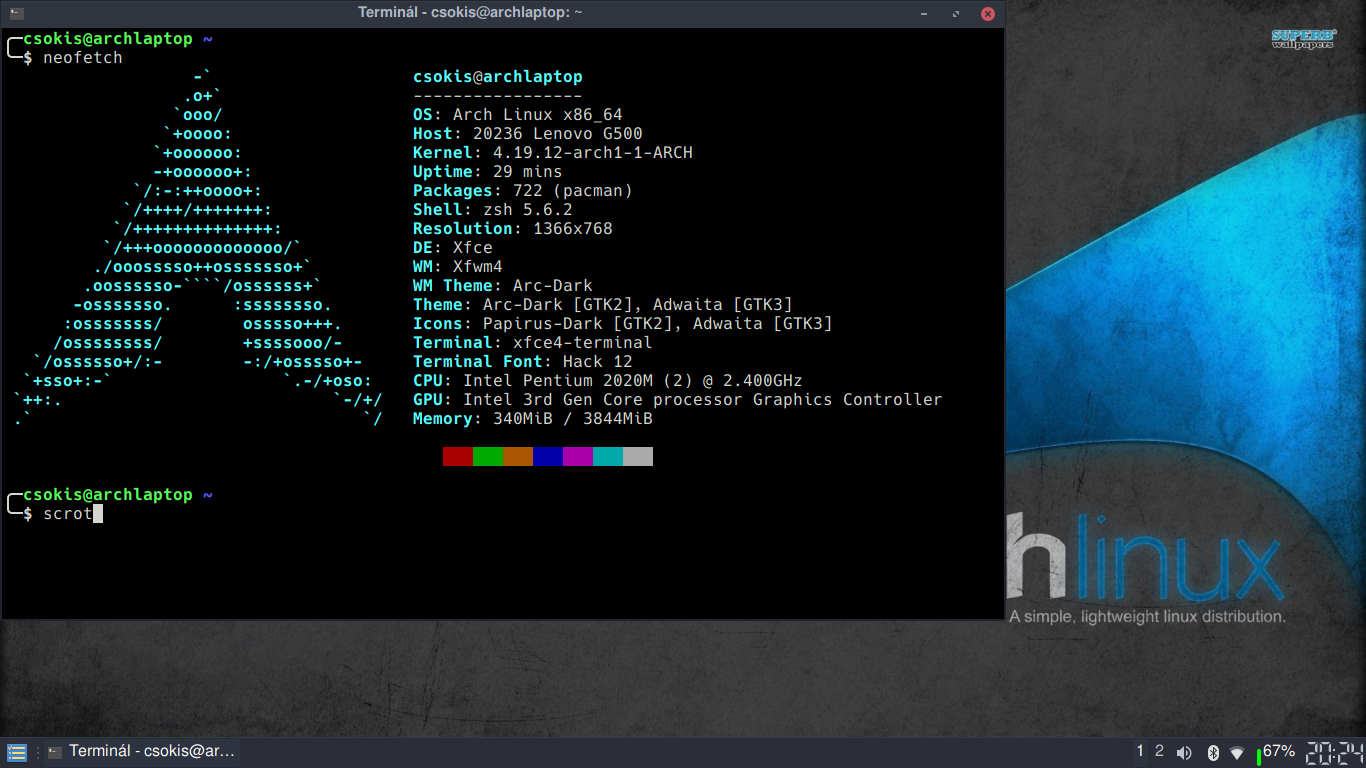Screen dimensions: 1366x768
Task: Click the 'GPU: Intel 3rd Gen Core' line
Action: point(678,400)
